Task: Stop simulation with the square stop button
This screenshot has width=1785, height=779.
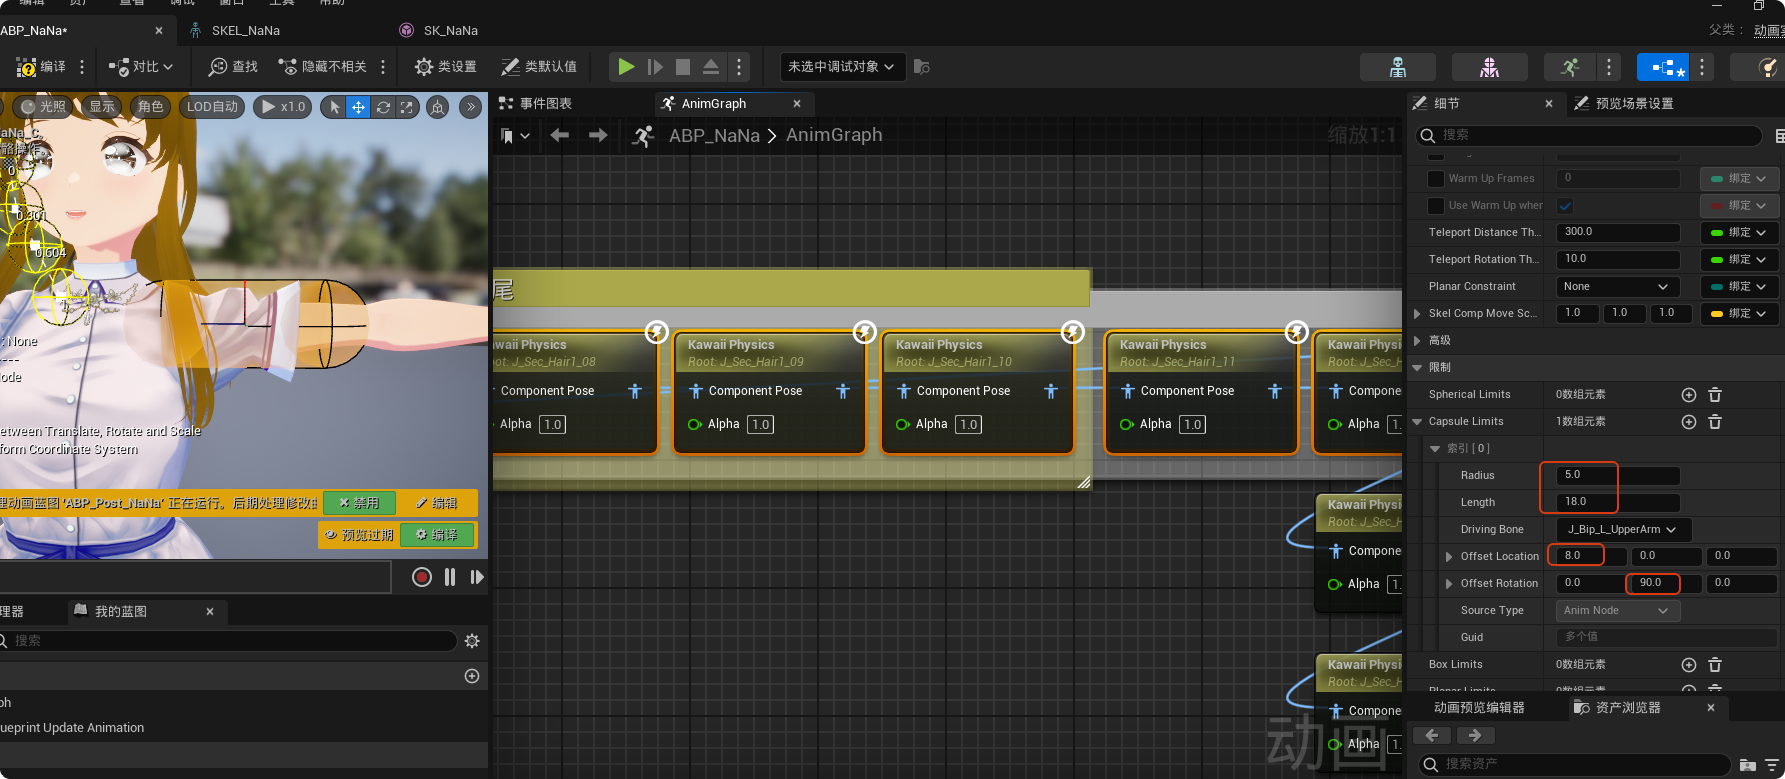Action: 683,67
